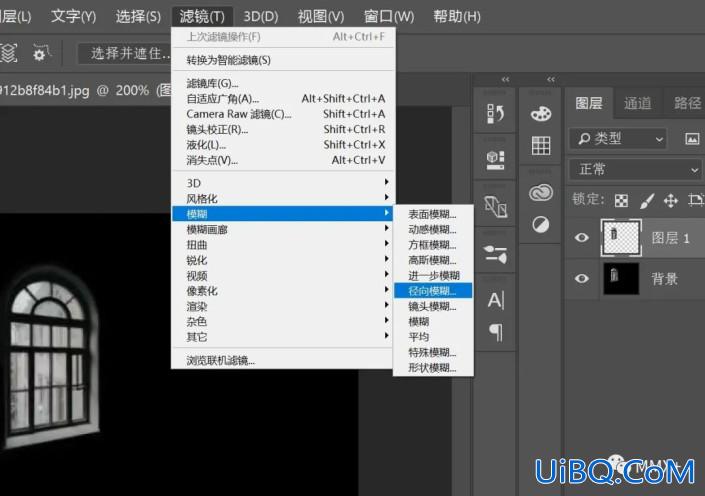
Task: Open the 帮助(H) menu
Action: pyautogui.click(x=456, y=17)
